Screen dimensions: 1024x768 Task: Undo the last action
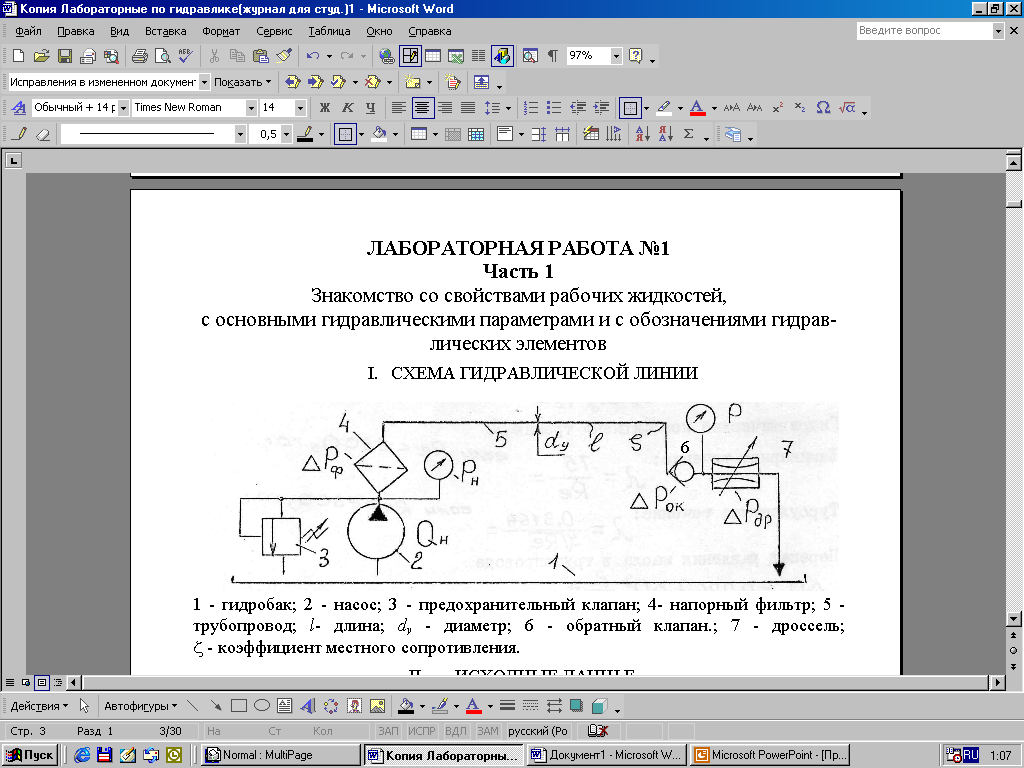point(313,56)
